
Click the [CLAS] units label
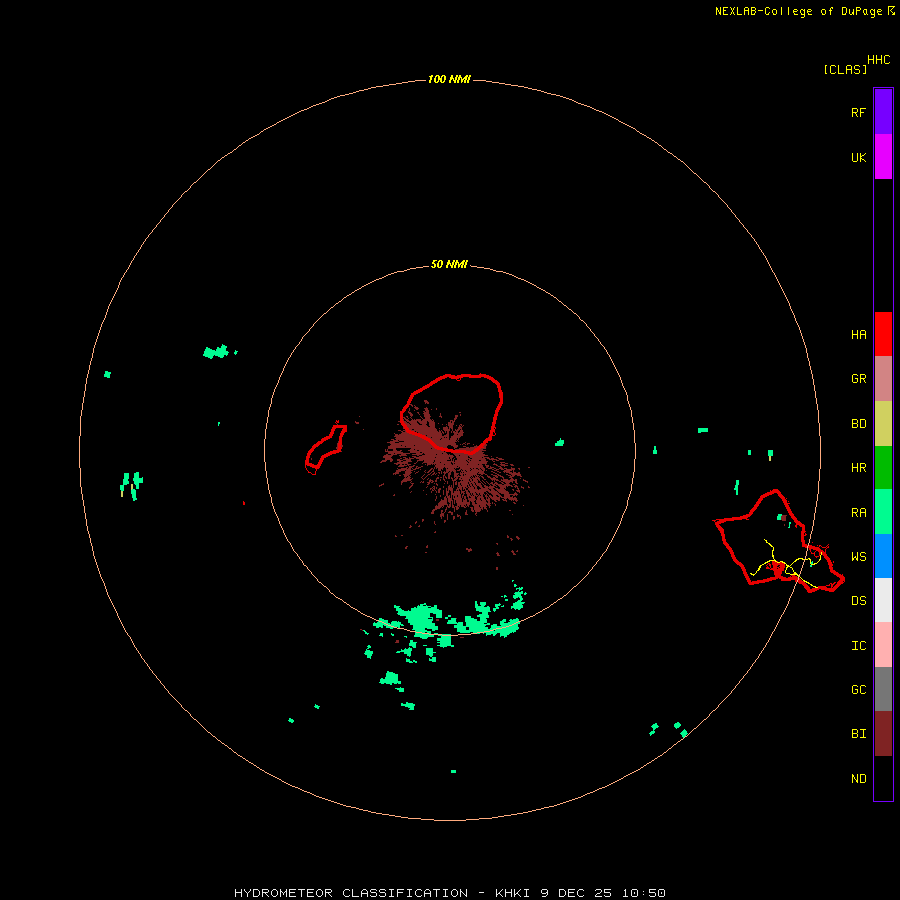point(845,69)
